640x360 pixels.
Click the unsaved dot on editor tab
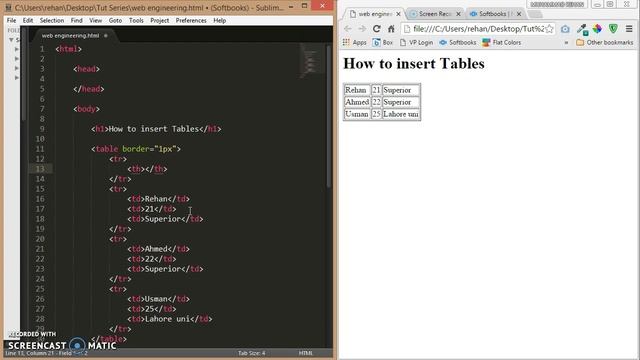coord(106,36)
